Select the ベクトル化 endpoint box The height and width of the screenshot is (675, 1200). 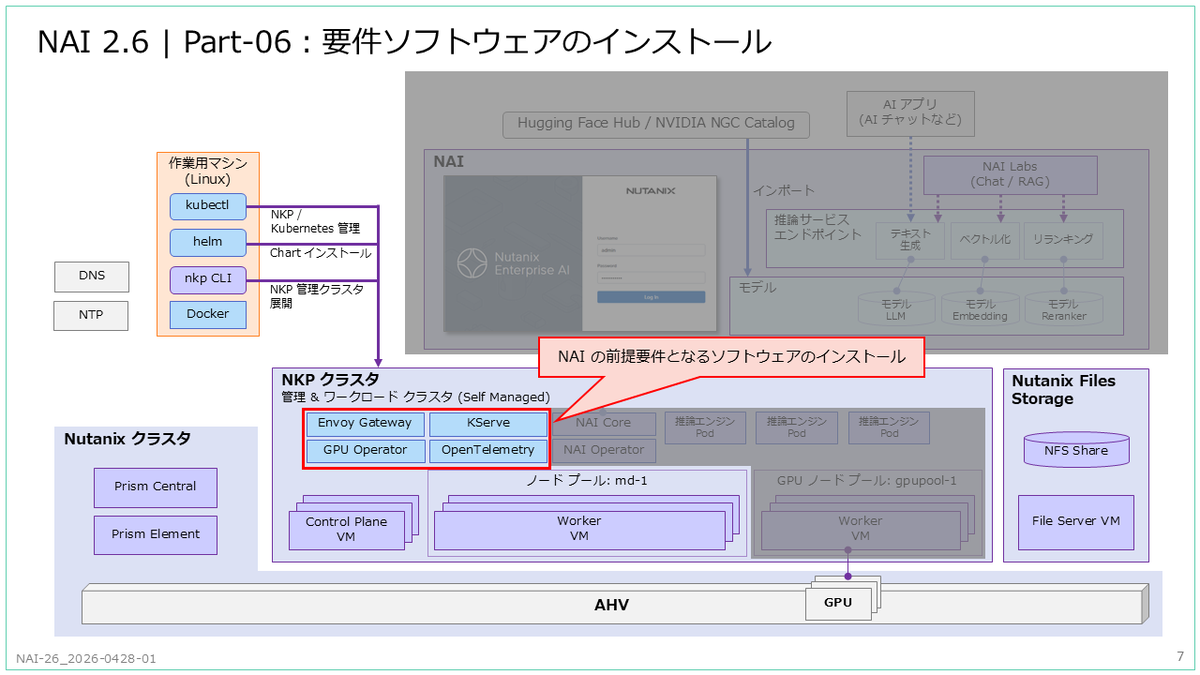coord(985,240)
